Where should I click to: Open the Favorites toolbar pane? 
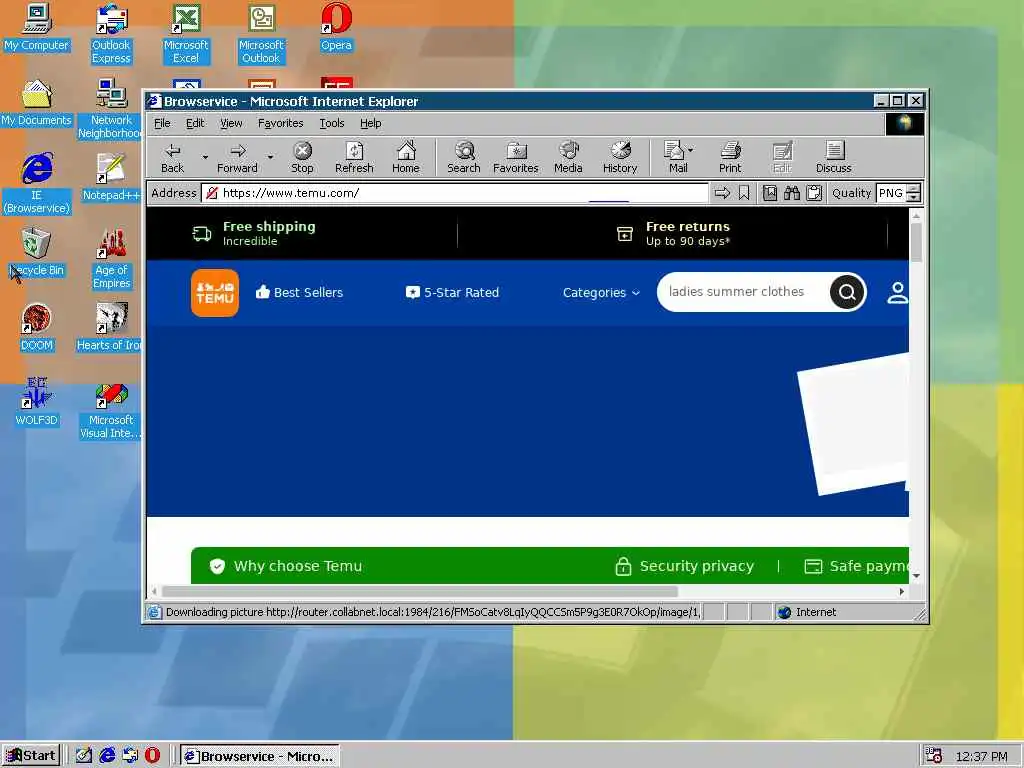tap(515, 157)
